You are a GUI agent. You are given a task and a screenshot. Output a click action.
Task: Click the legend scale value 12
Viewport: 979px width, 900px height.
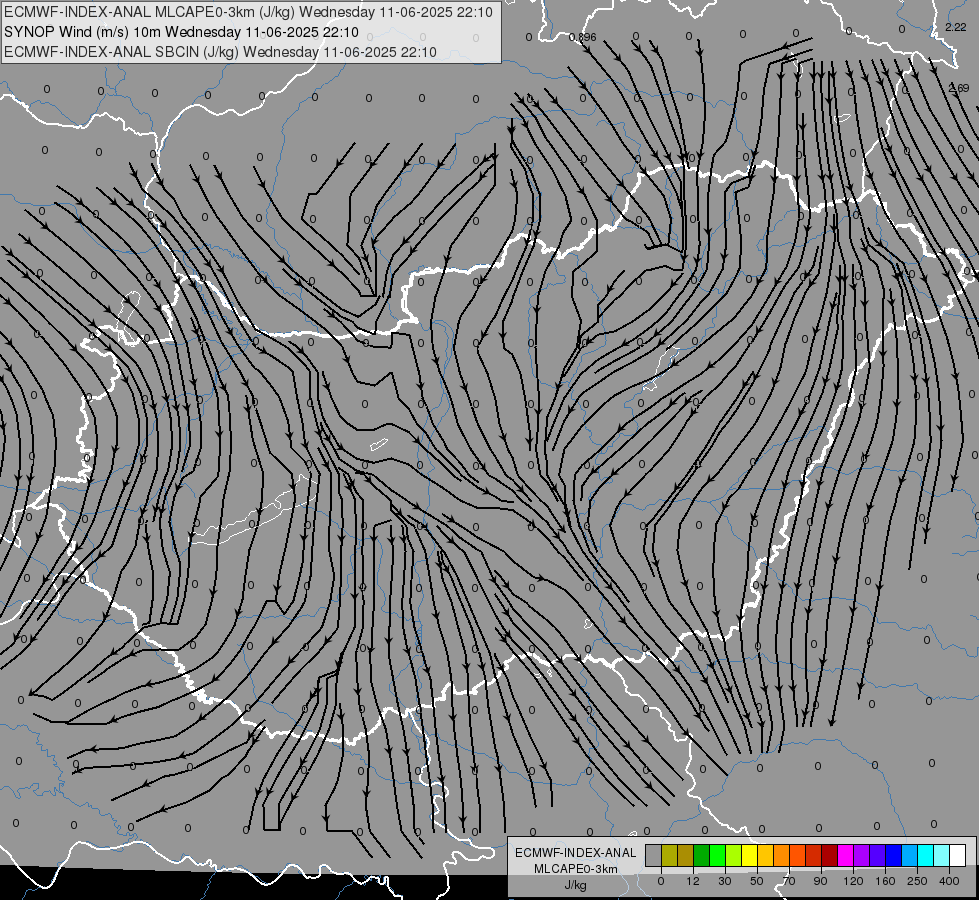pyautogui.click(x=693, y=881)
